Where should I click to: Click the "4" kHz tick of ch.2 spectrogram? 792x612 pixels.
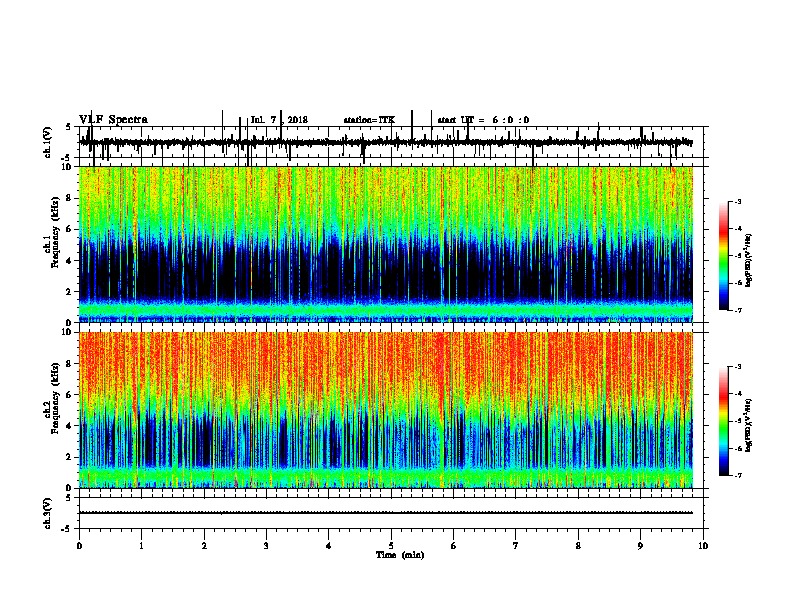pyautogui.click(x=70, y=426)
